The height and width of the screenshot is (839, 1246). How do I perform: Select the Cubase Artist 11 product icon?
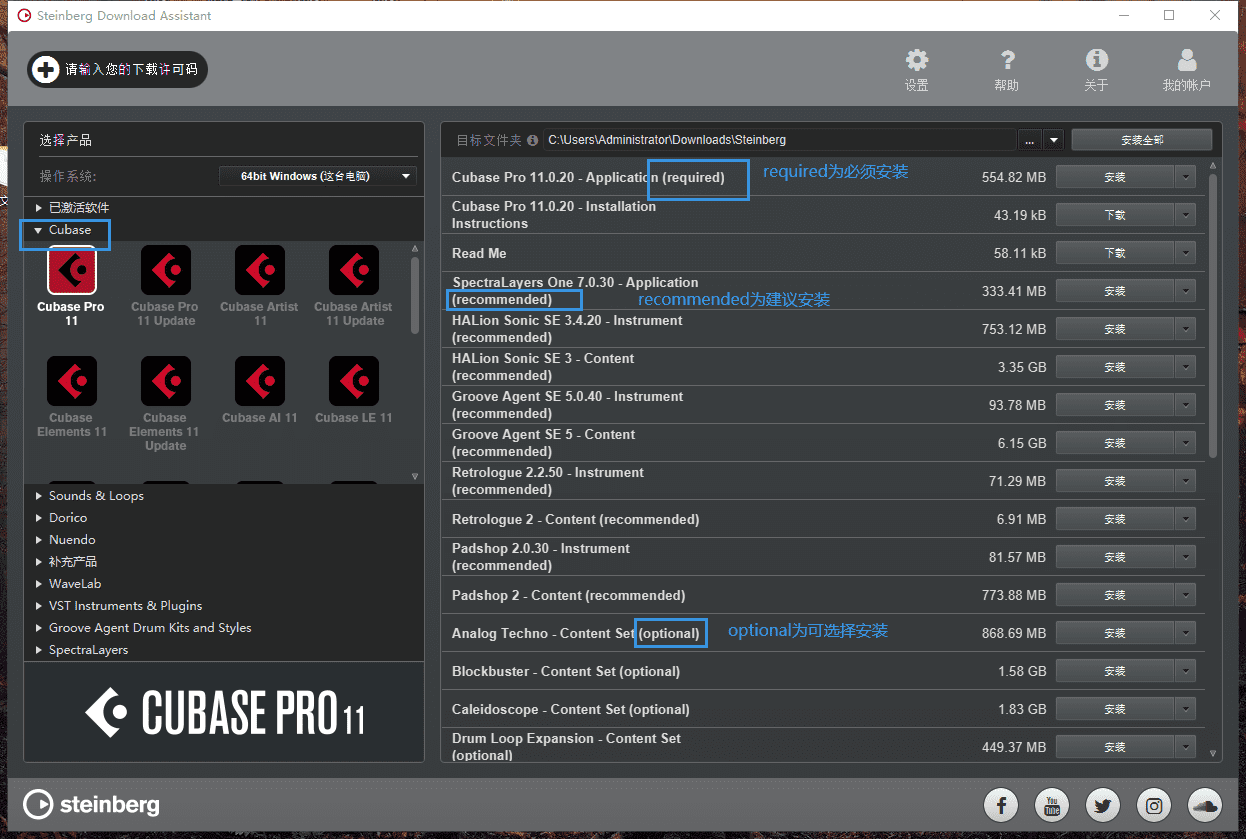click(259, 271)
